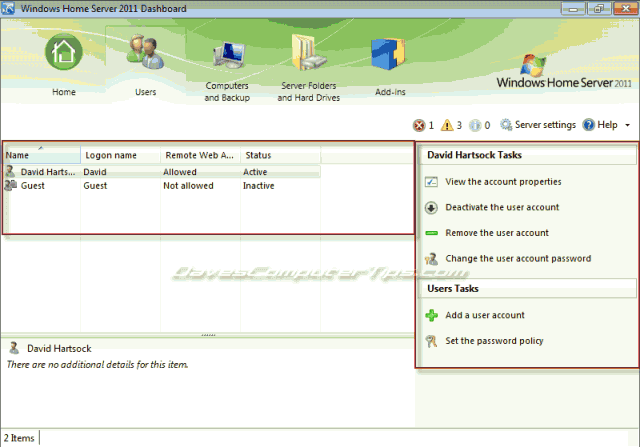Switch to the Add-ins tab label

[390, 92]
